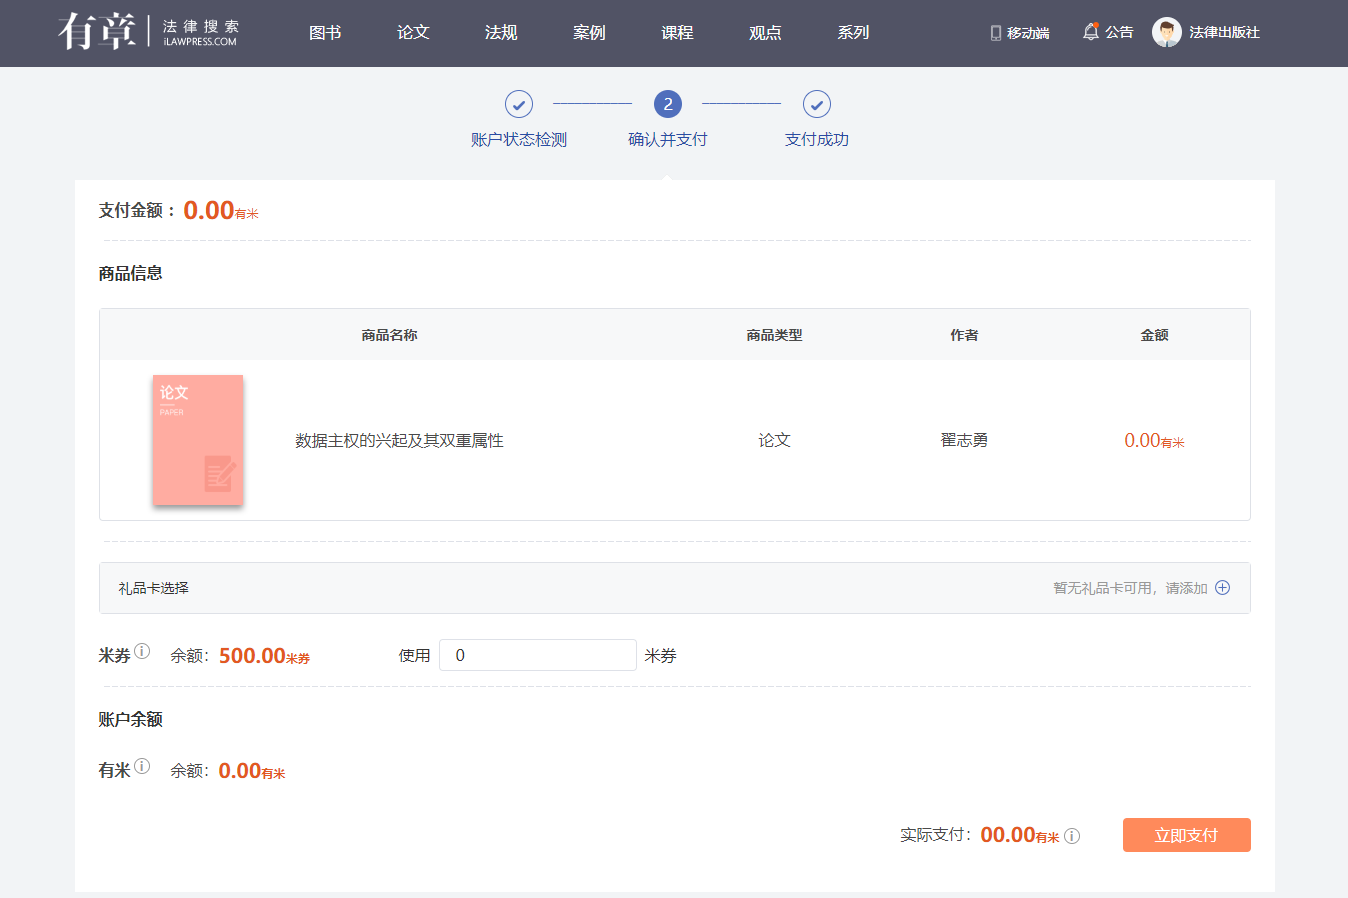Navigate to 案例 in top bar
This screenshot has height=898, width=1348.
tap(589, 33)
